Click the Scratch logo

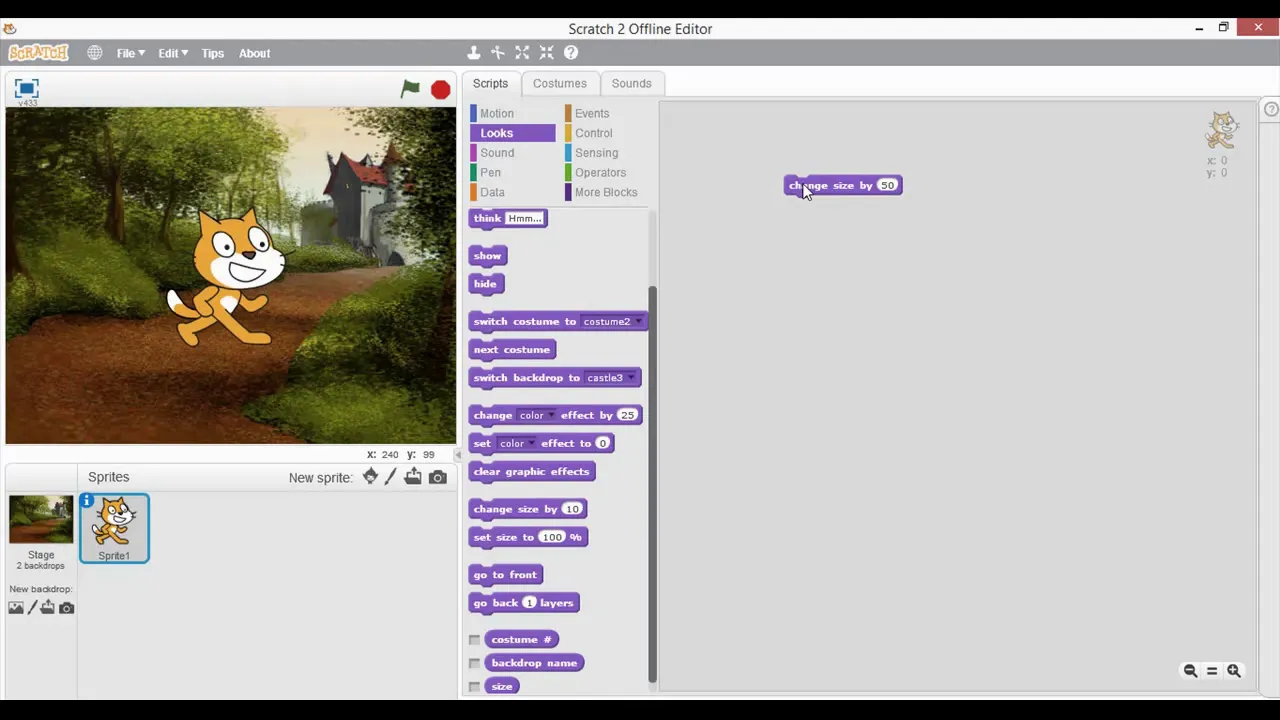pos(38,53)
